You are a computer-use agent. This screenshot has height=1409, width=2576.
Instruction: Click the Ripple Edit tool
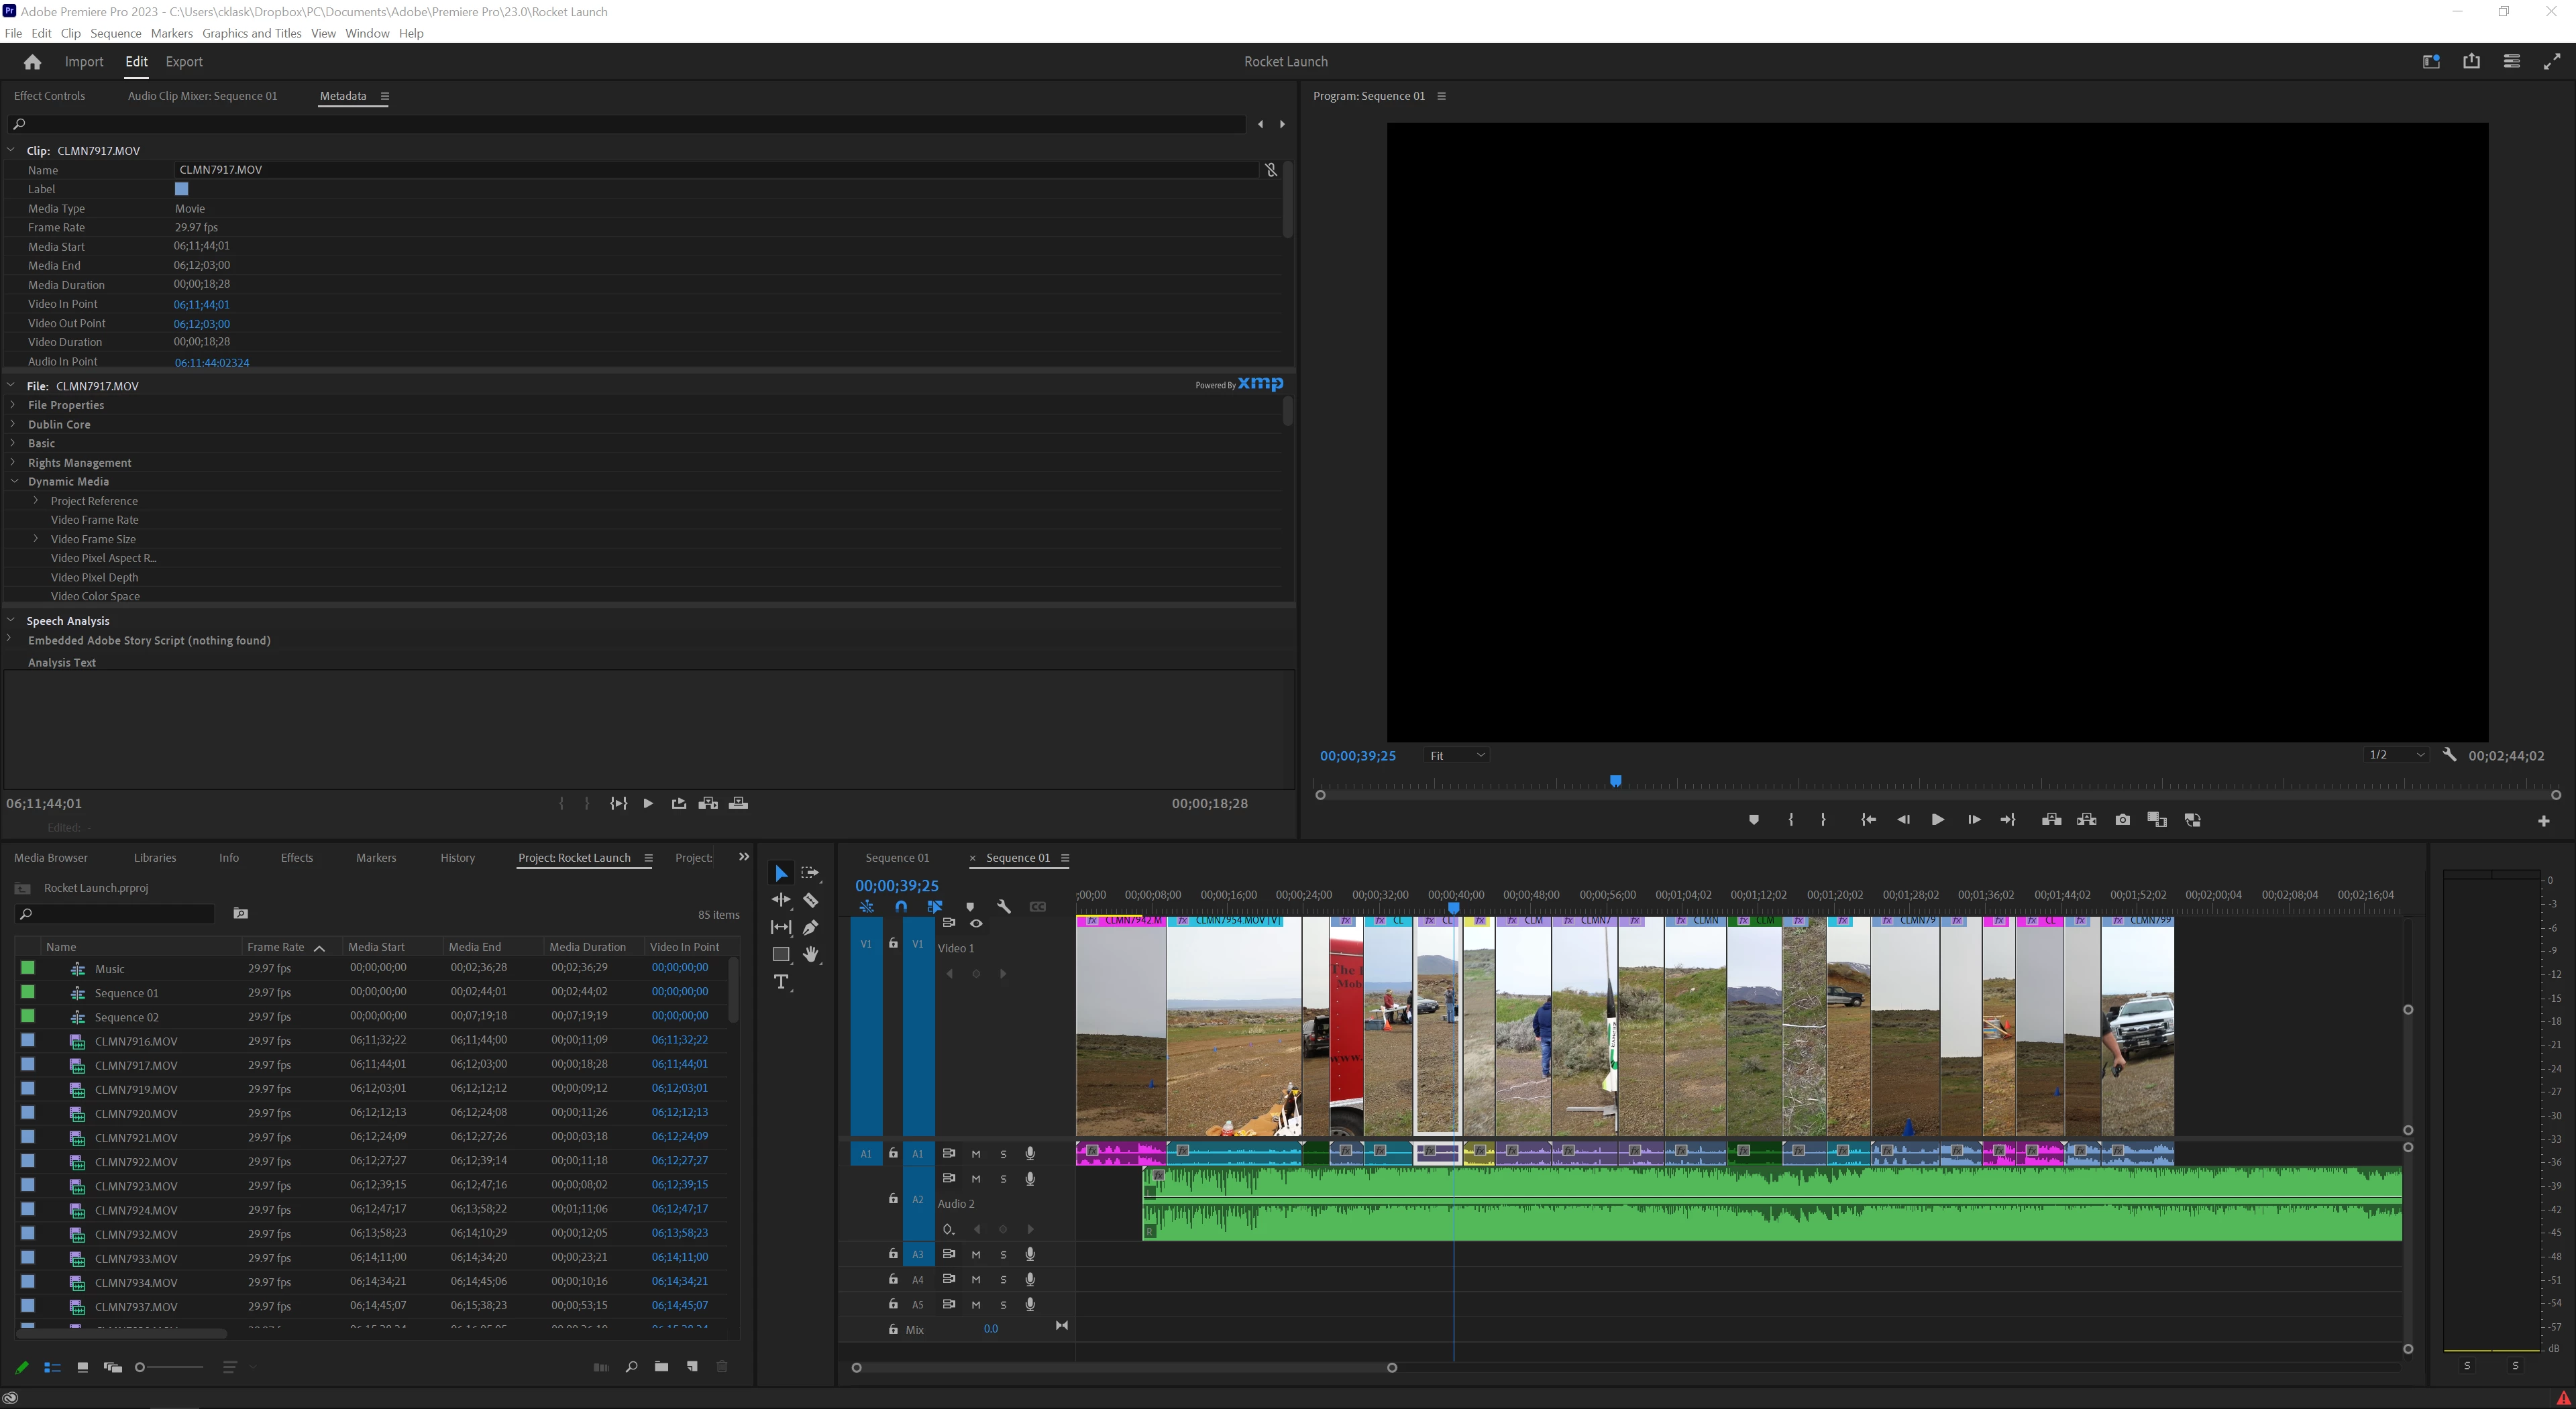(781, 900)
